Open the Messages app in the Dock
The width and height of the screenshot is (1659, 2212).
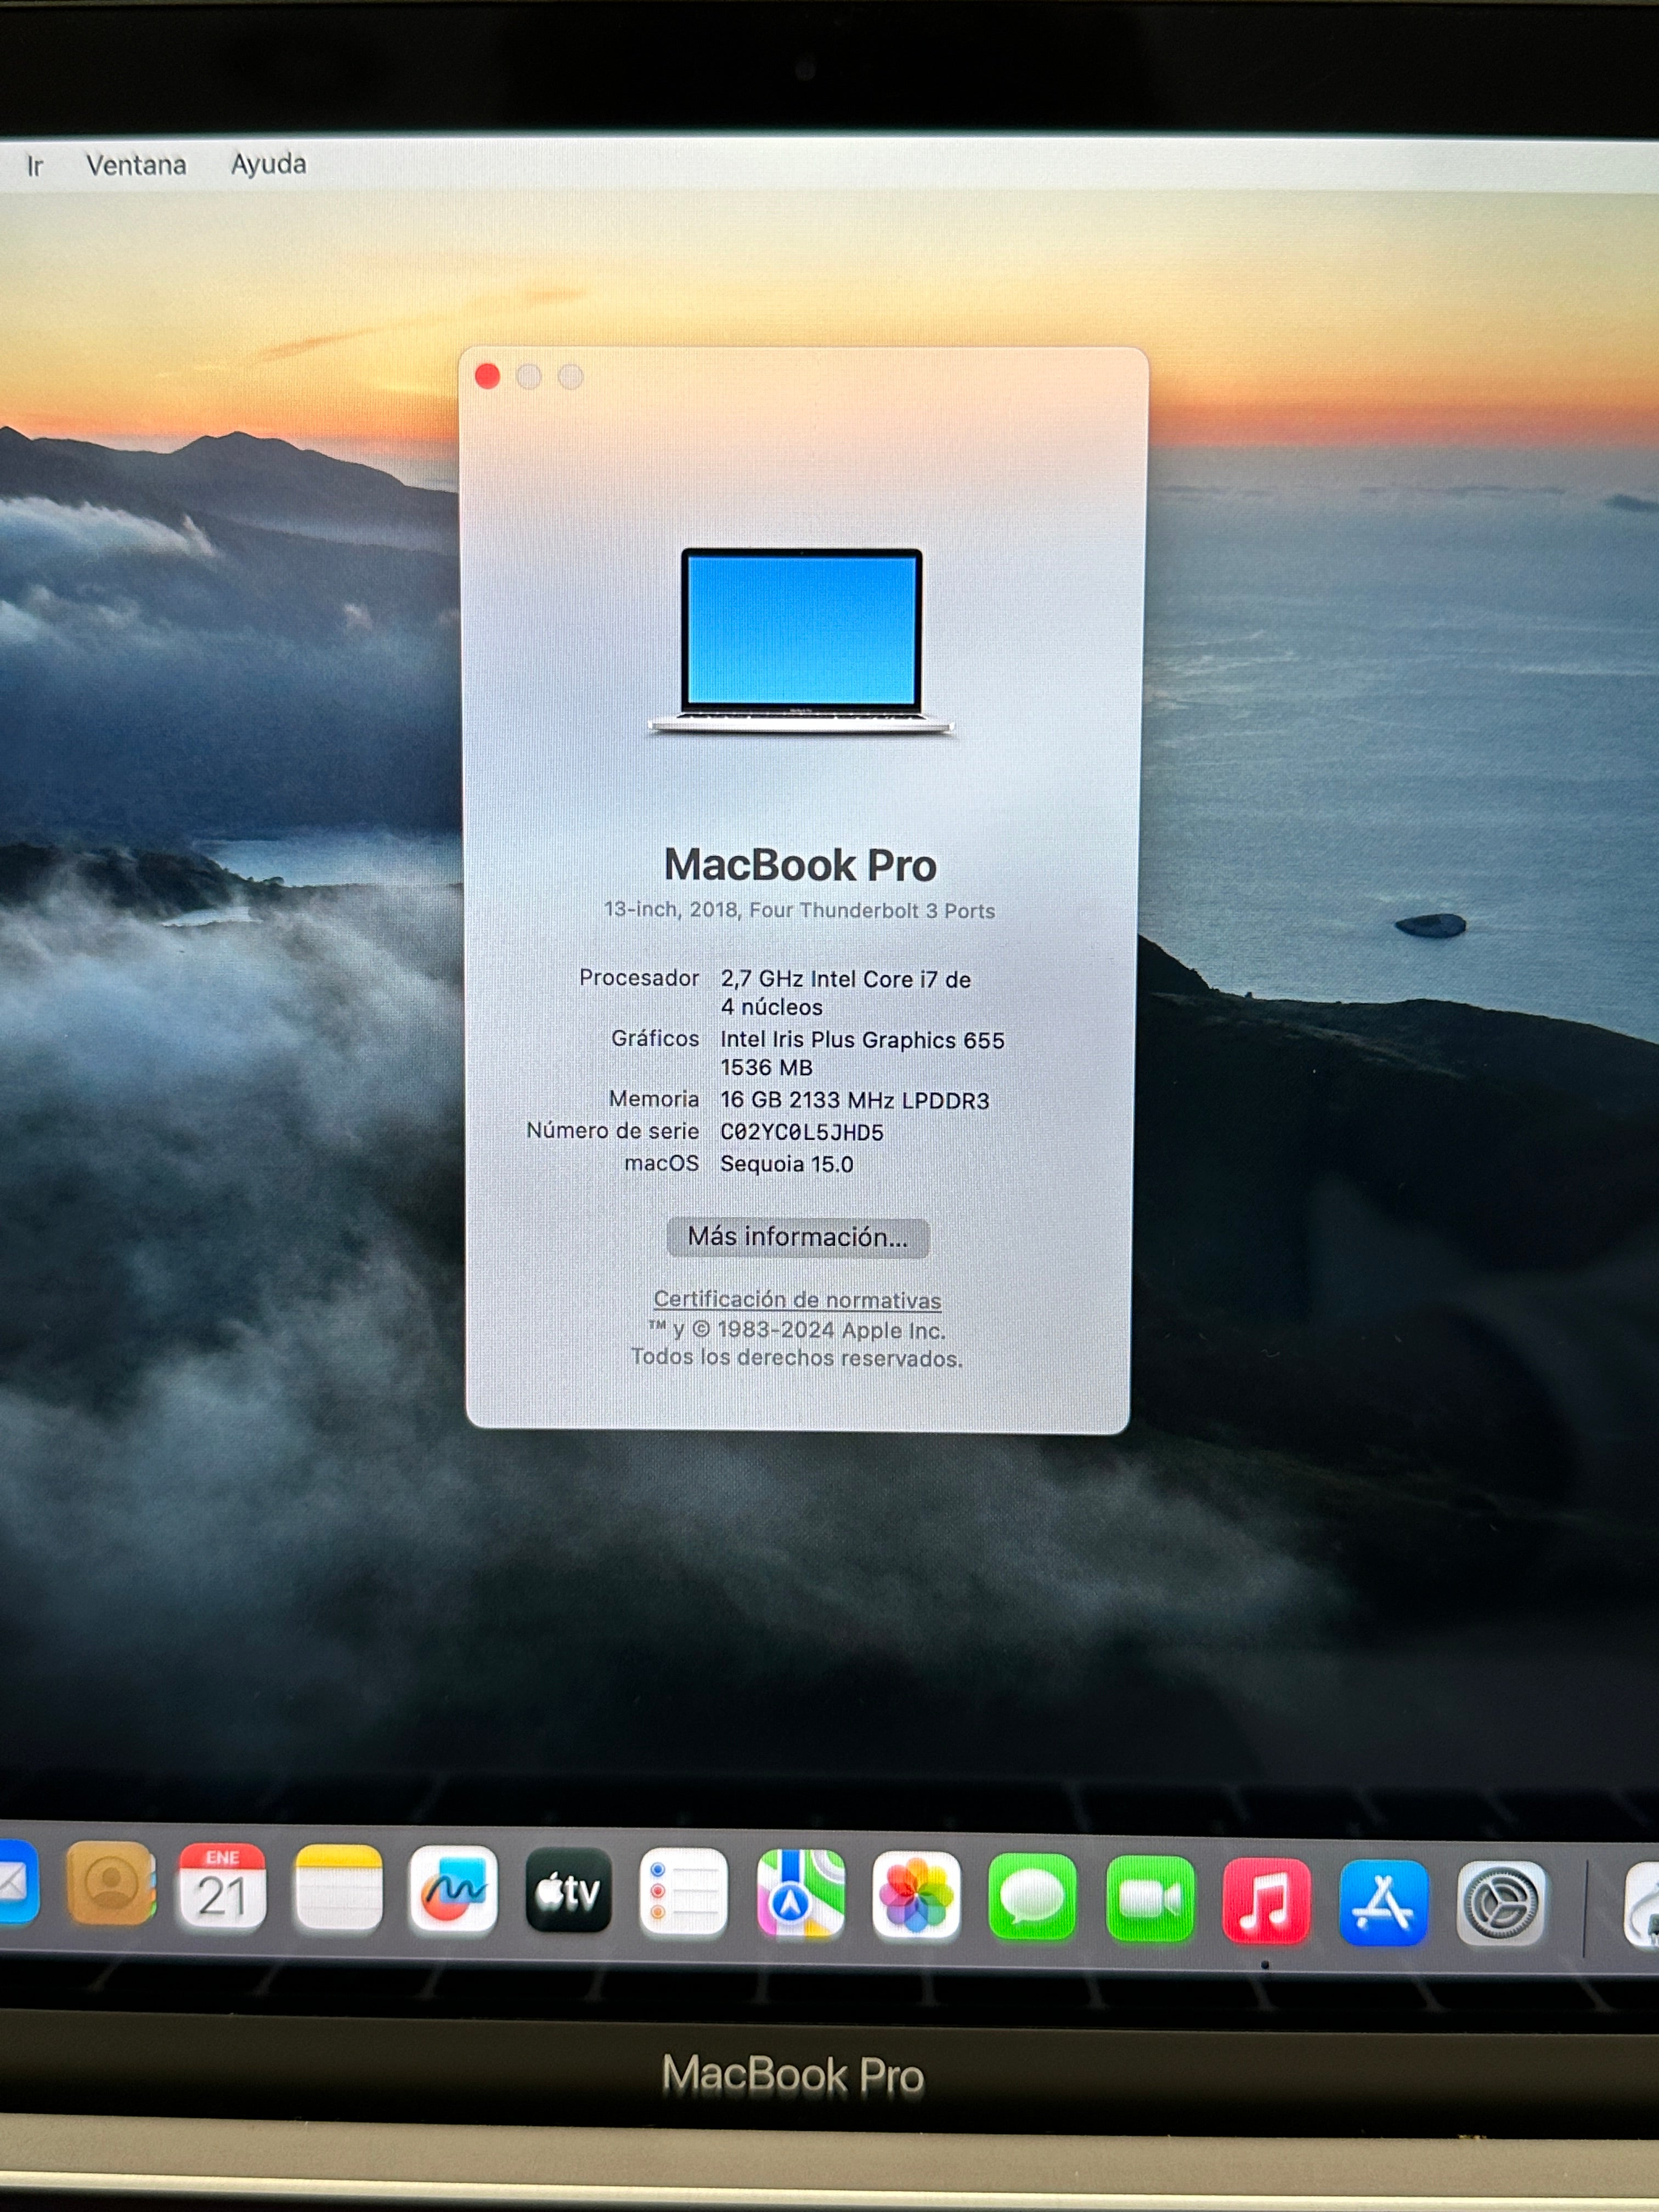click(1032, 1897)
